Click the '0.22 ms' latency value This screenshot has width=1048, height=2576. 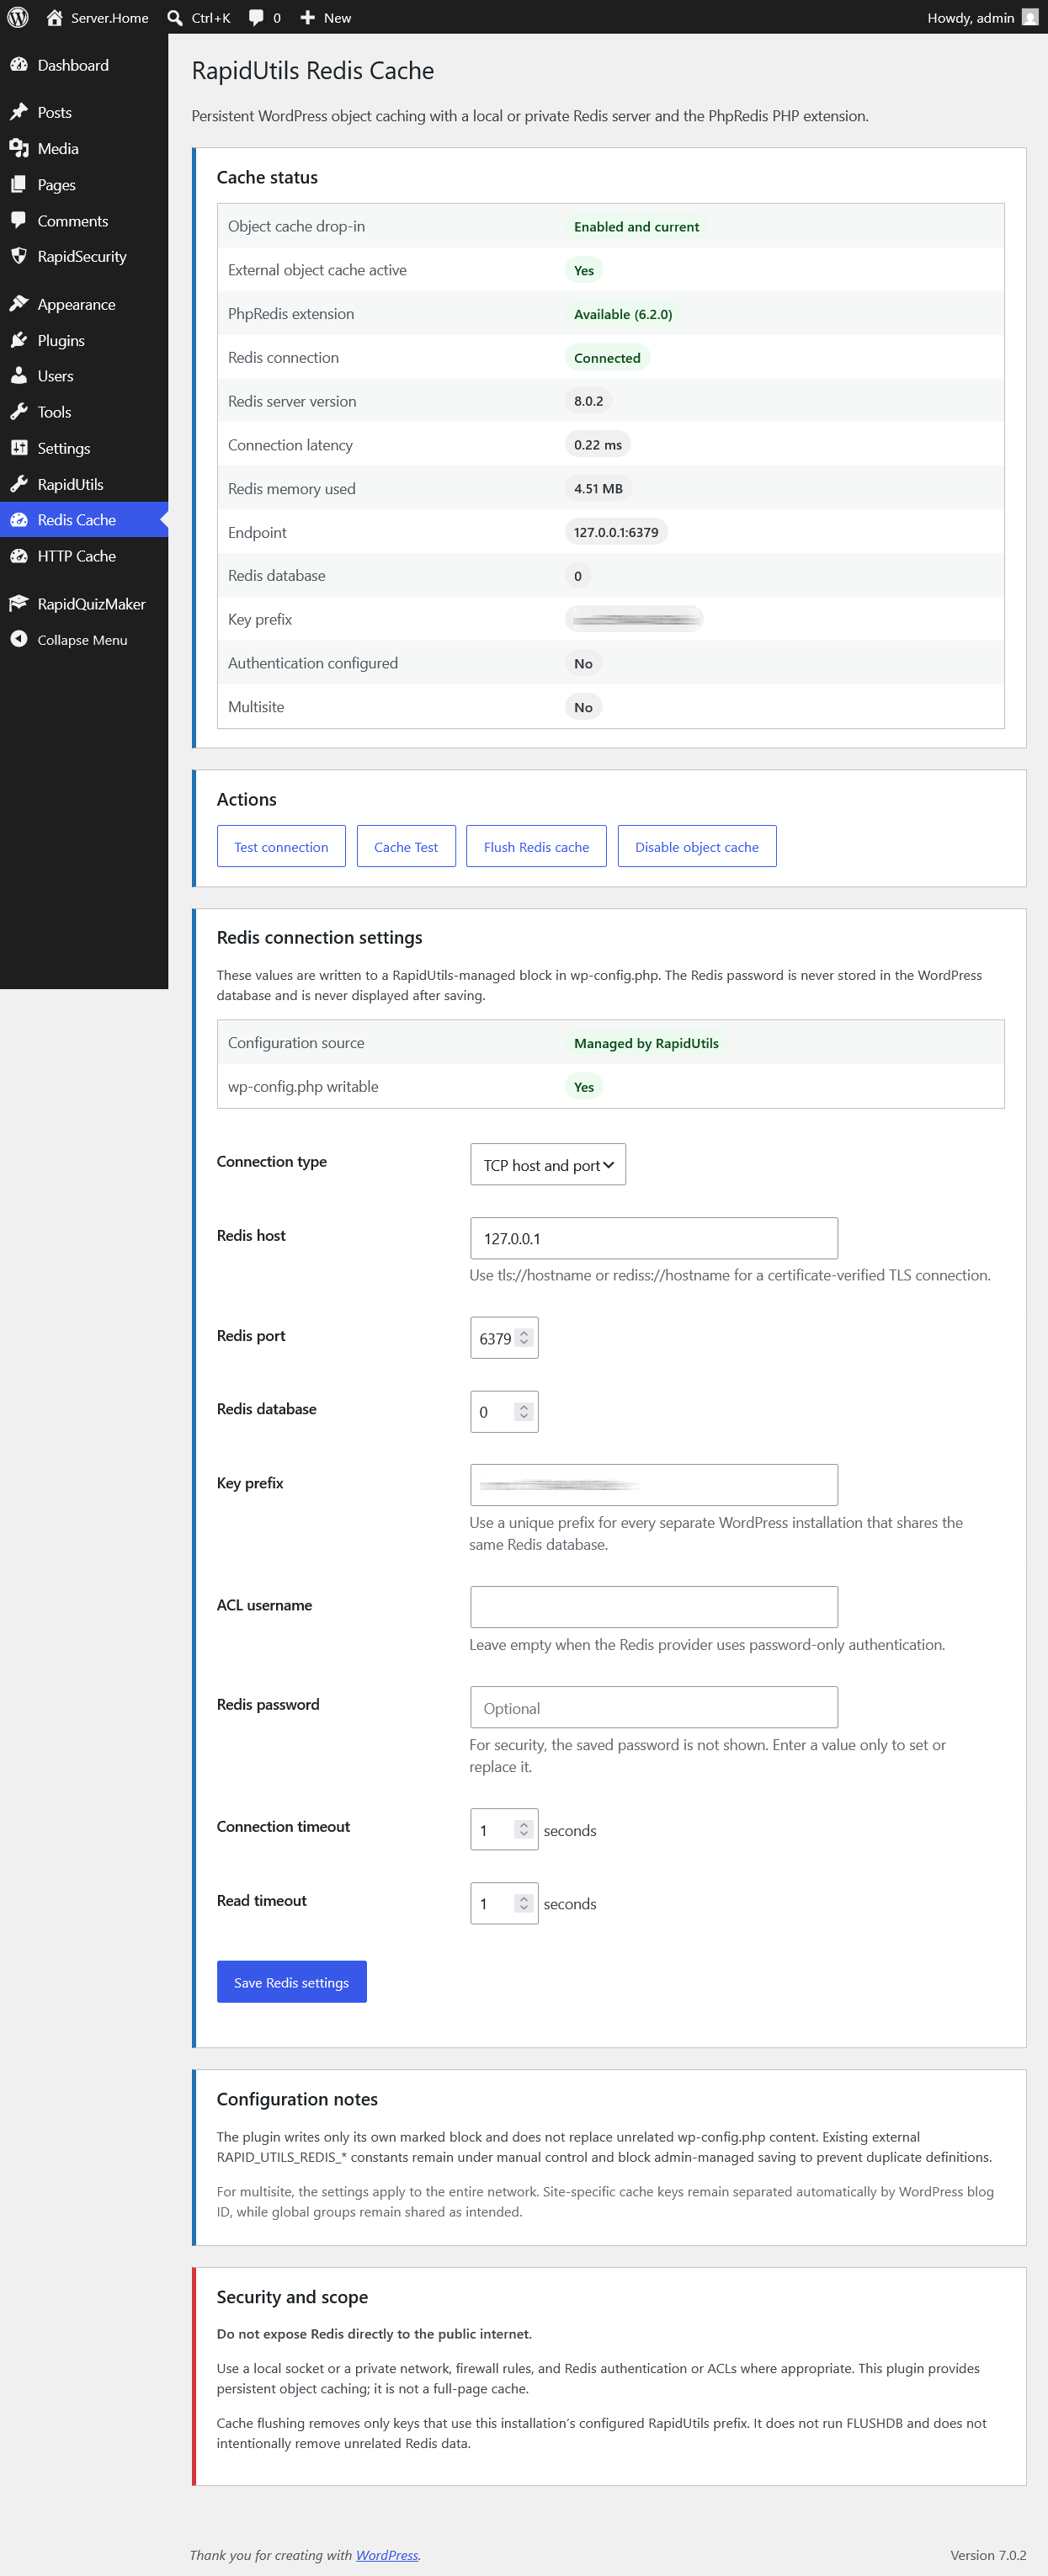tap(598, 445)
